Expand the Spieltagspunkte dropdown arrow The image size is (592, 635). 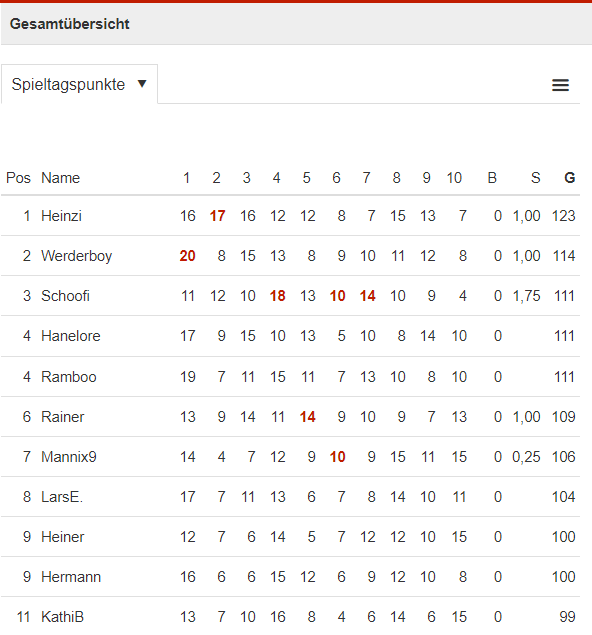tap(142, 84)
